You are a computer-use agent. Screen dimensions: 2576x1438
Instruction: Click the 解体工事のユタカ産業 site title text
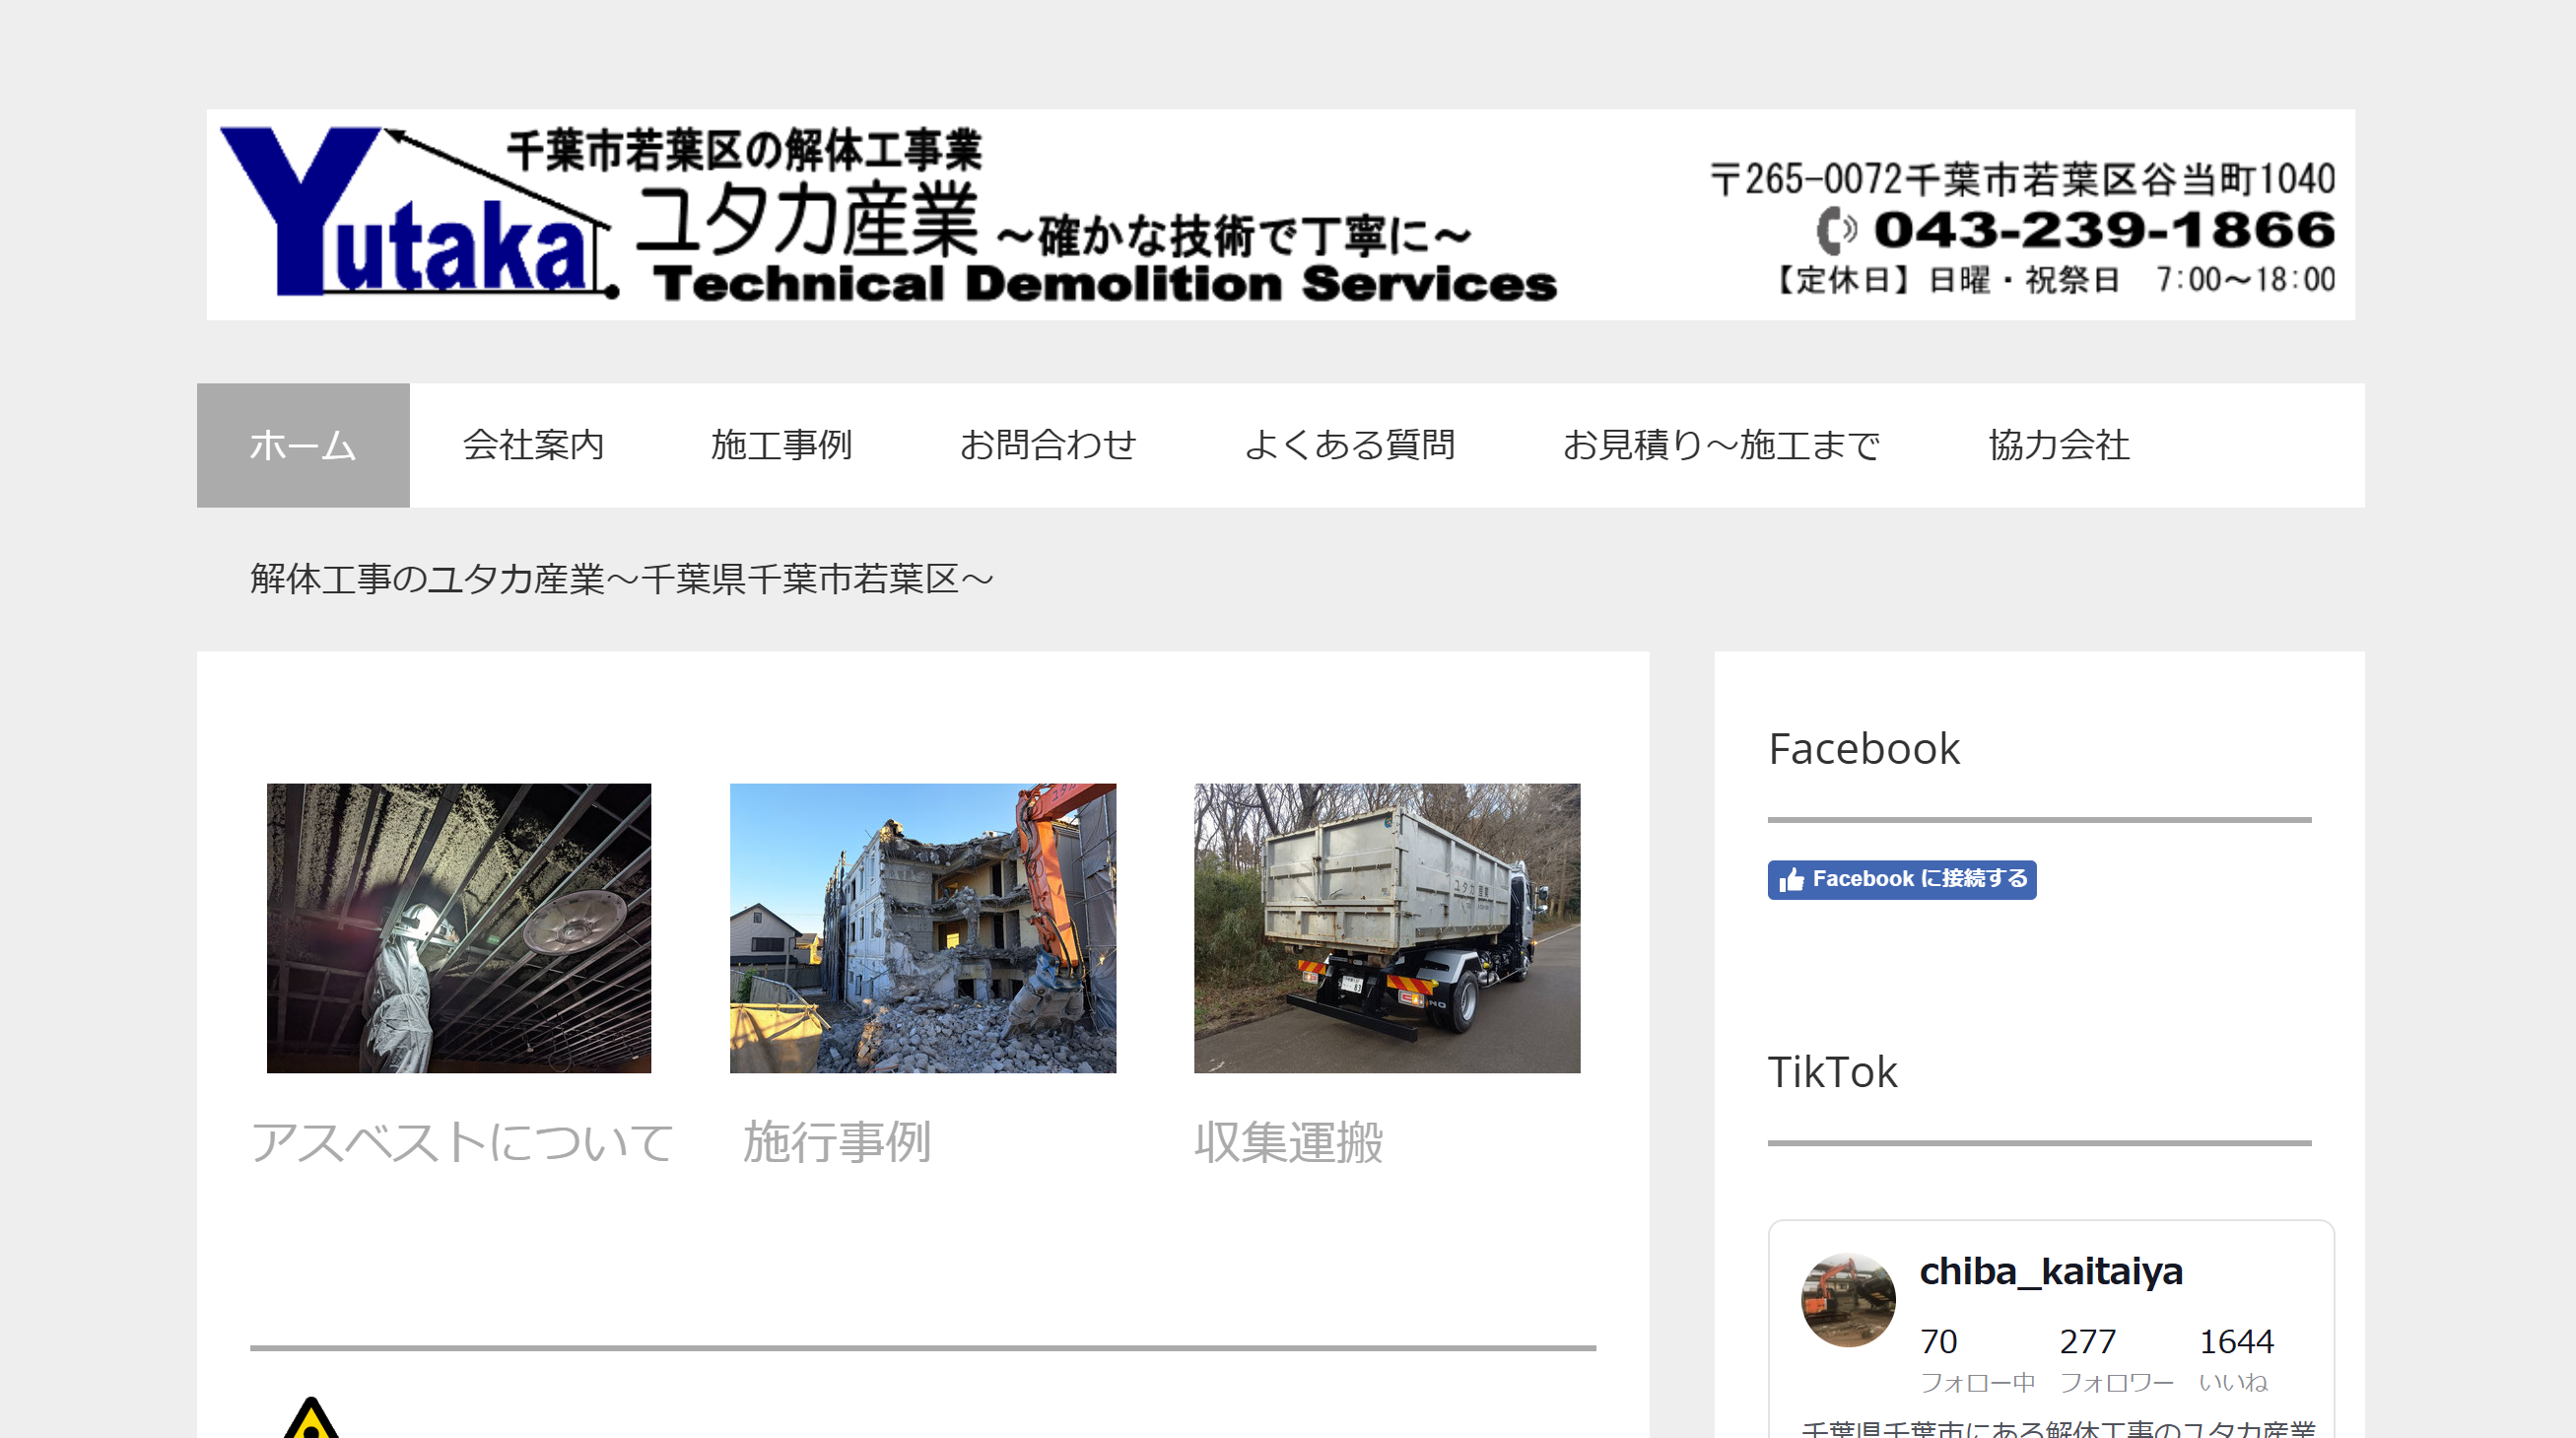click(621, 579)
